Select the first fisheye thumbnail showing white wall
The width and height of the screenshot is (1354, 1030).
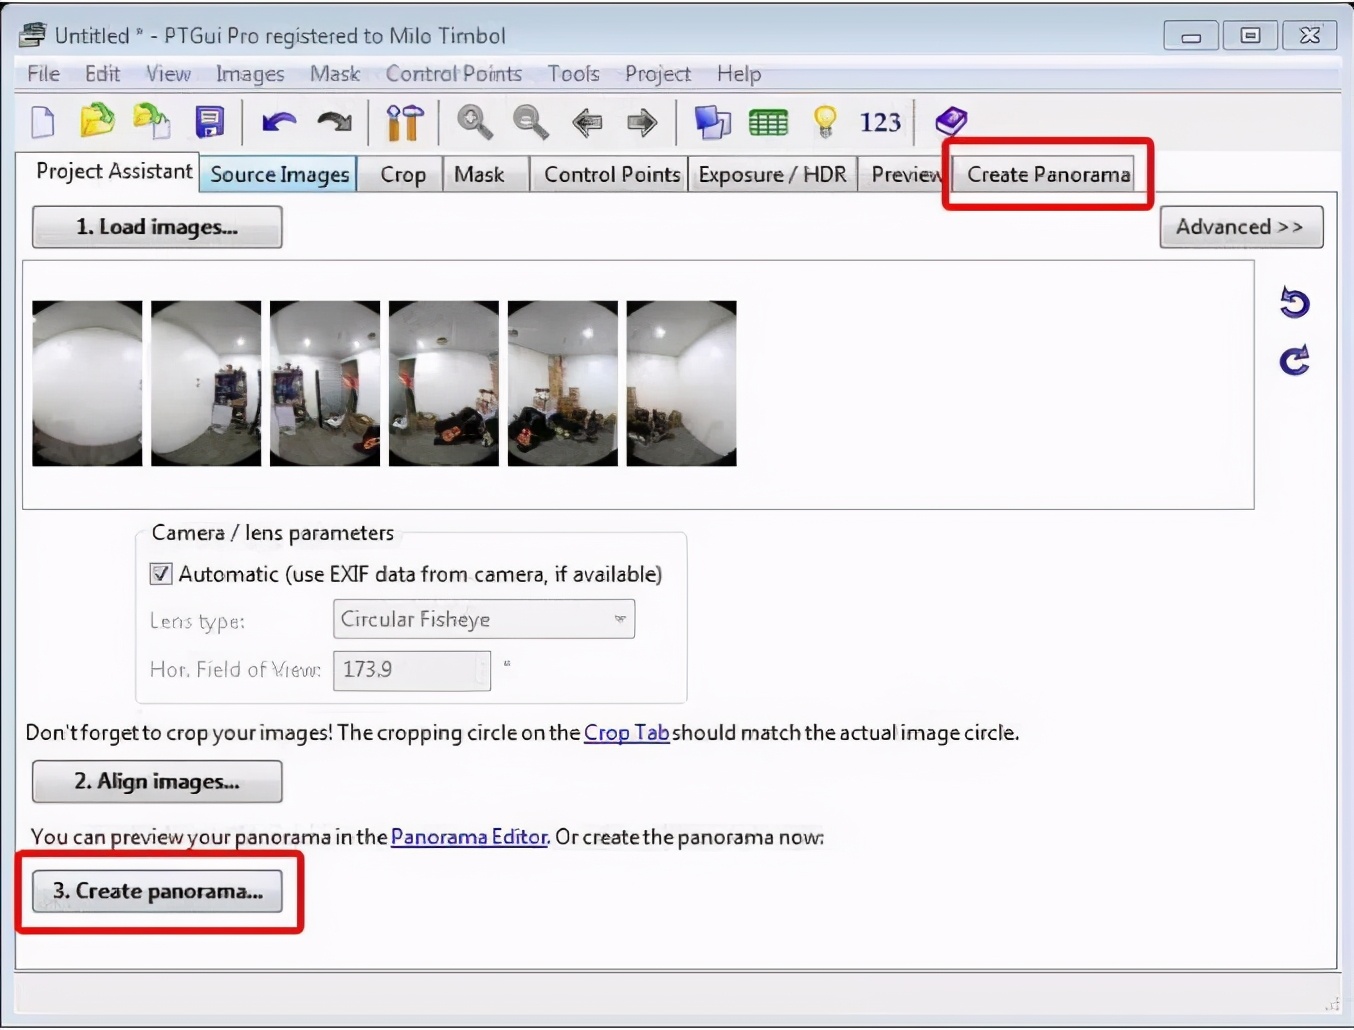point(87,383)
